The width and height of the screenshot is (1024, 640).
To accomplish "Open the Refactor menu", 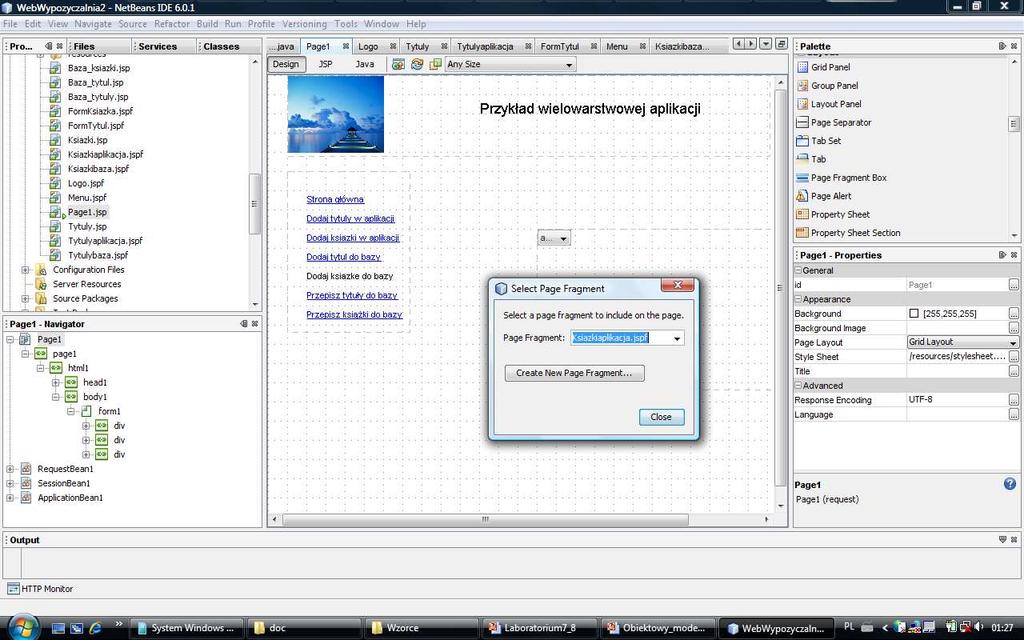I will tap(172, 24).
